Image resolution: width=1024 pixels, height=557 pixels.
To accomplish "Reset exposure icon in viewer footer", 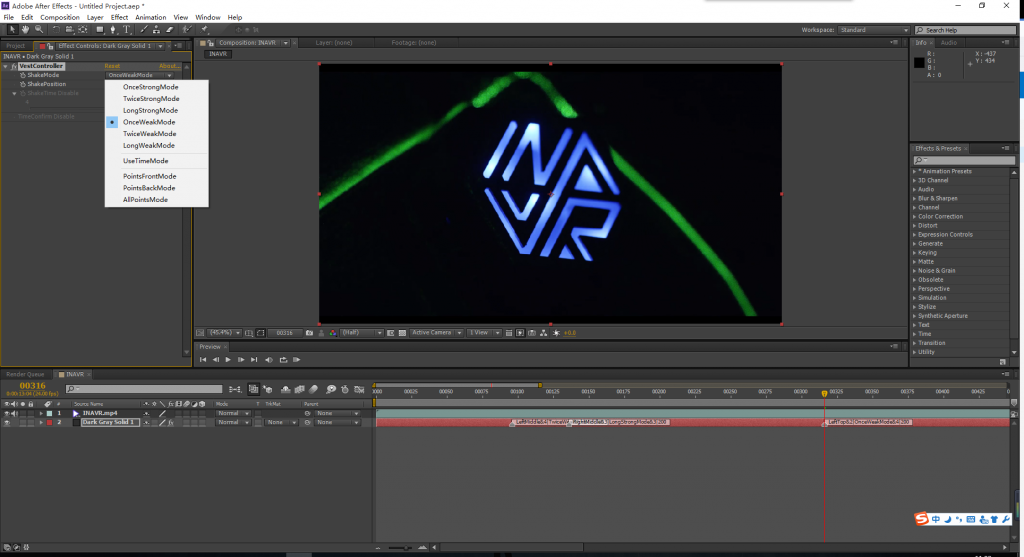I will (556, 333).
